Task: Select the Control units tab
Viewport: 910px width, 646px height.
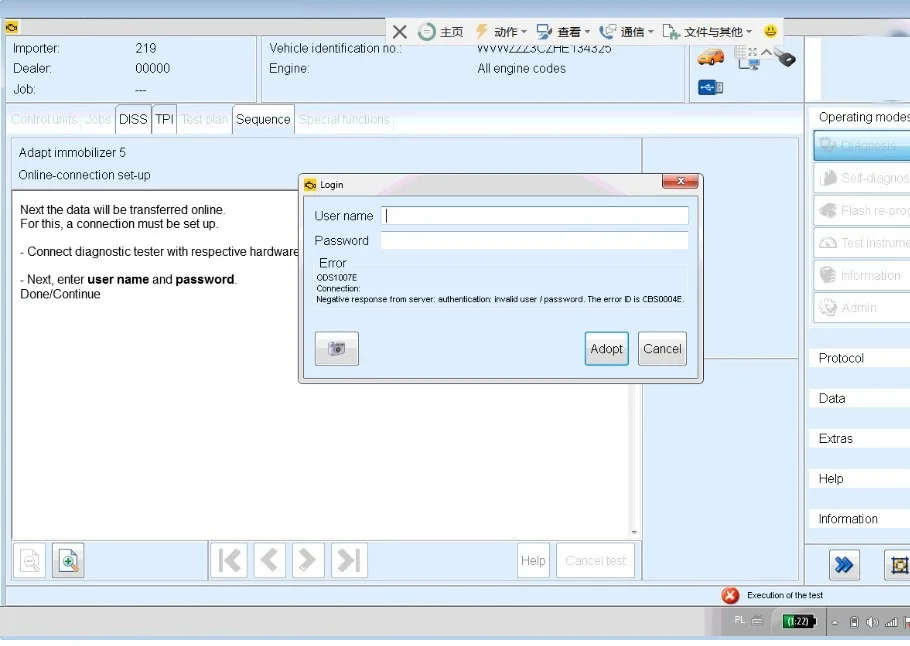Action: pos(44,119)
